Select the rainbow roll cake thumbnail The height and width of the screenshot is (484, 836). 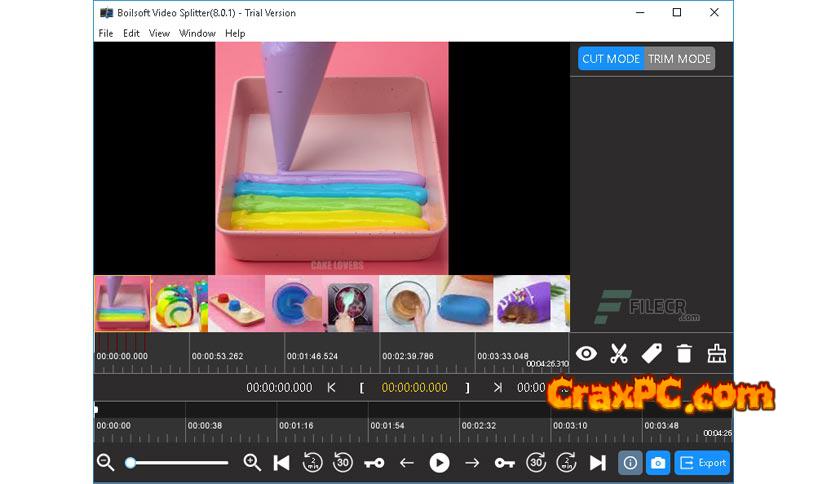pyautogui.click(x=179, y=304)
